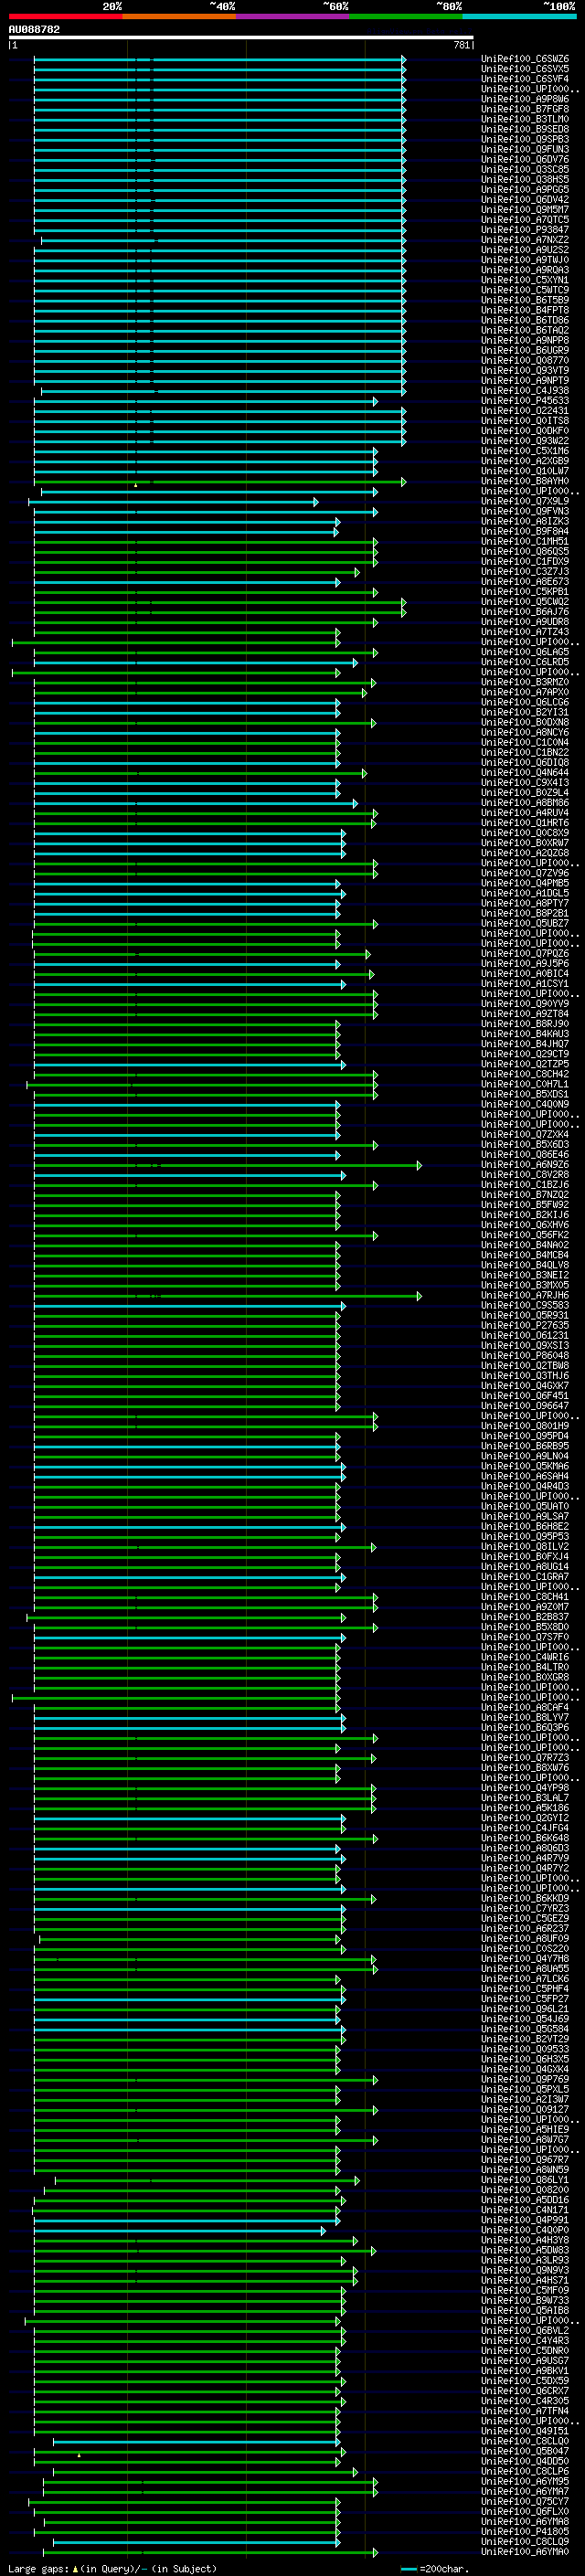
Task: Click label UniRef100_A5DW83
Action: click(525, 2251)
